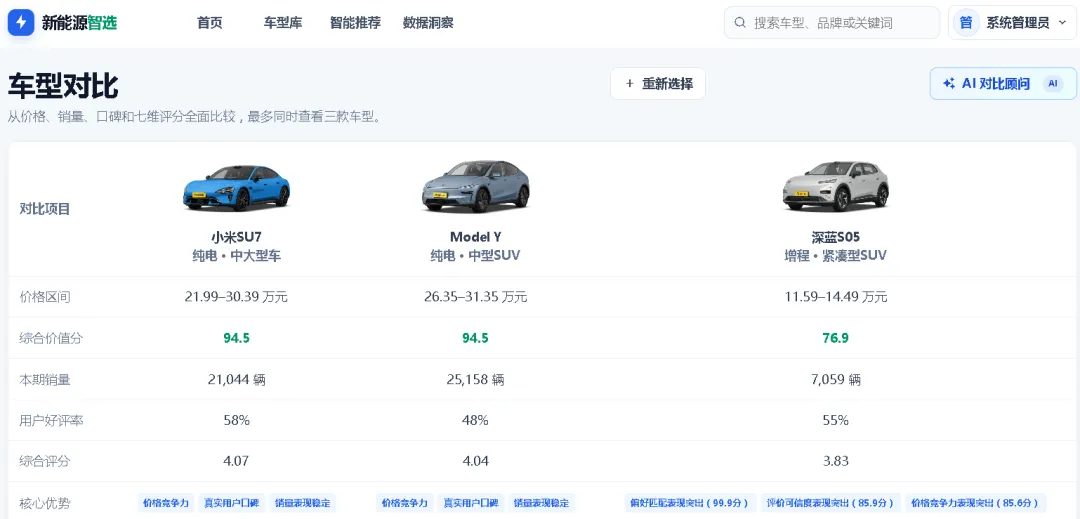The height and width of the screenshot is (519, 1080).
Task: Click the 小米SU7 sales 21,044 辆
Action: (236, 379)
